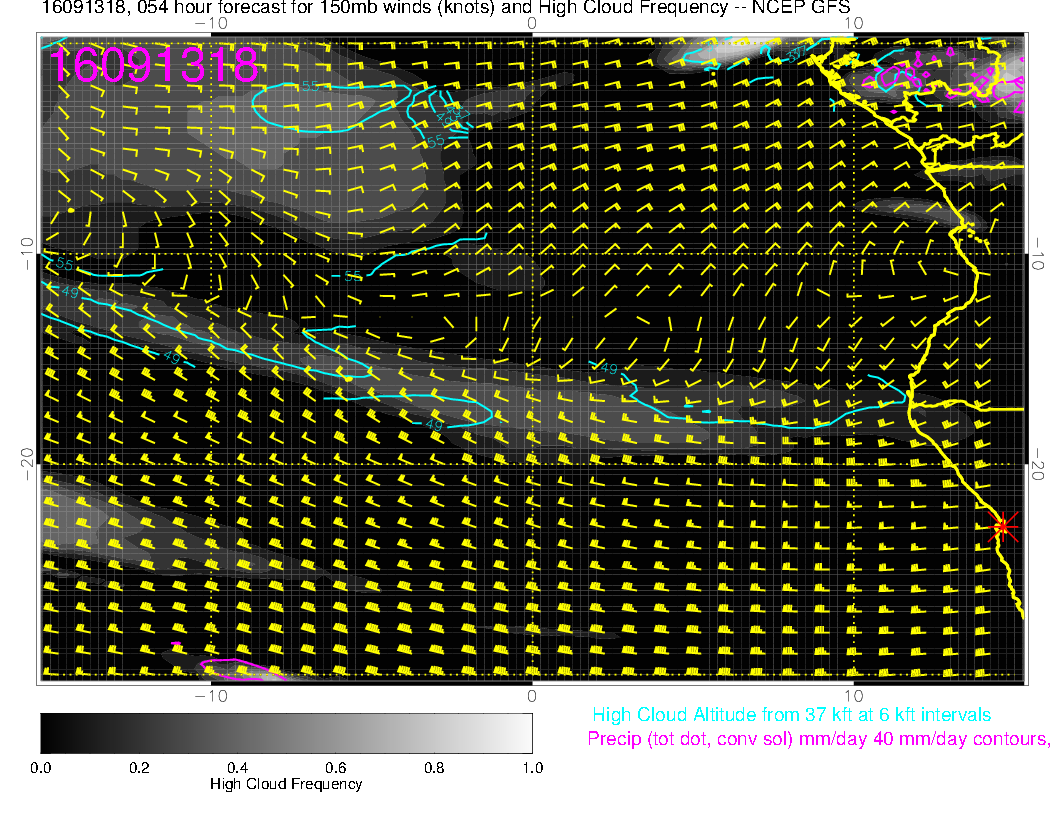
Task: Click the 0.4 colorbar tick label
Action: click(x=237, y=768)
